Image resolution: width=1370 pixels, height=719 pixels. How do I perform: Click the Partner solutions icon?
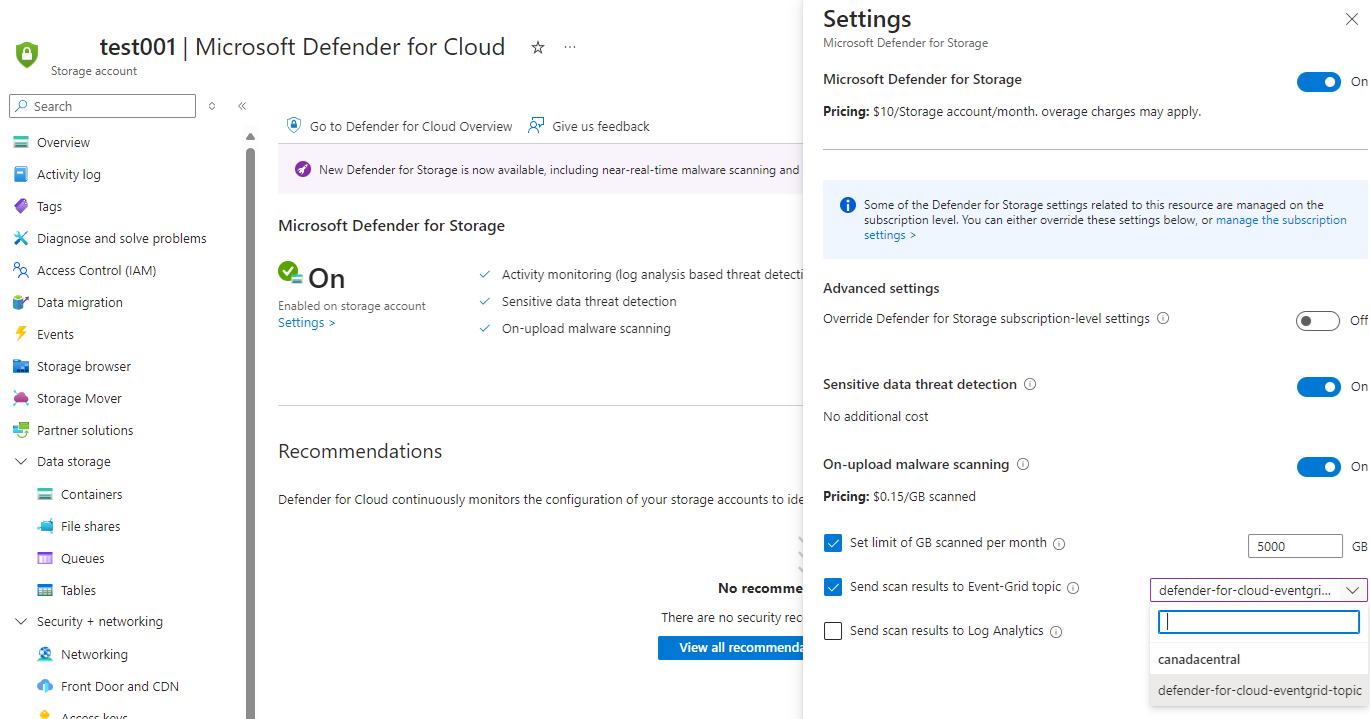(21, 430)
